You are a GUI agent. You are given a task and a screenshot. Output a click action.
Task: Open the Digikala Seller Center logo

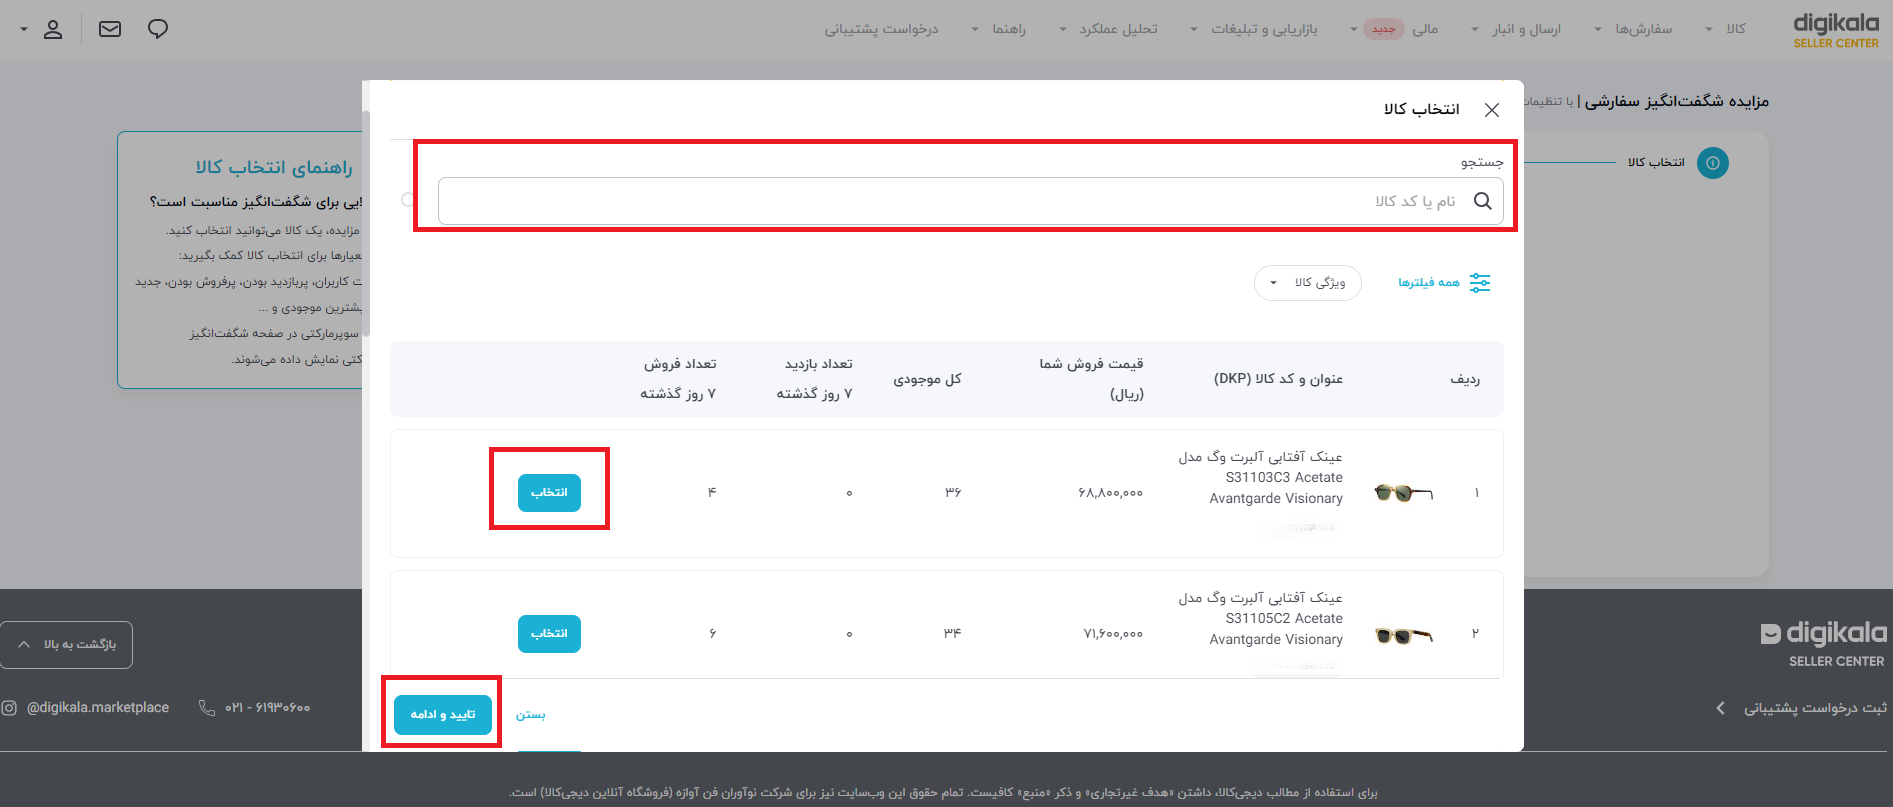tap(1836, 30)
